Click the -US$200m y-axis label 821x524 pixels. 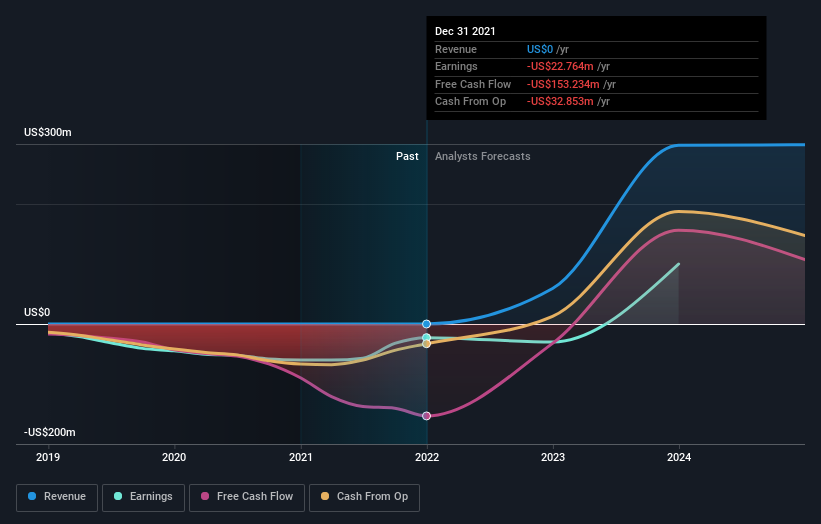coord(50,432)
